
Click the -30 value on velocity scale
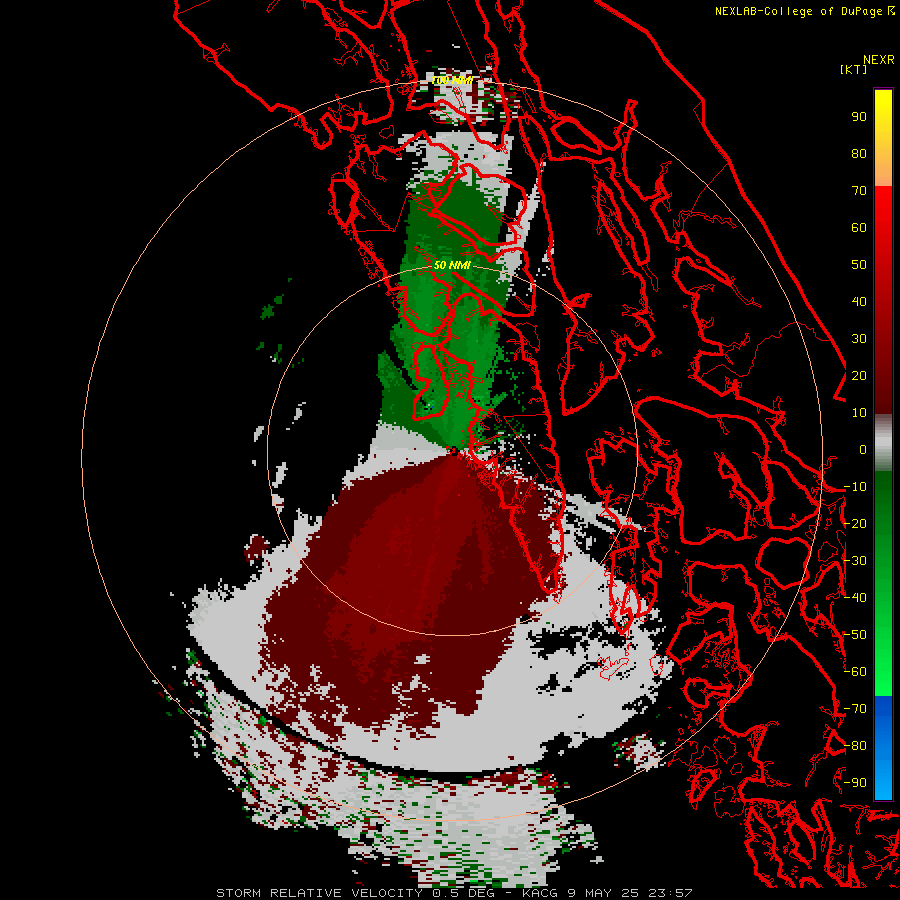(x=855, y=561)
